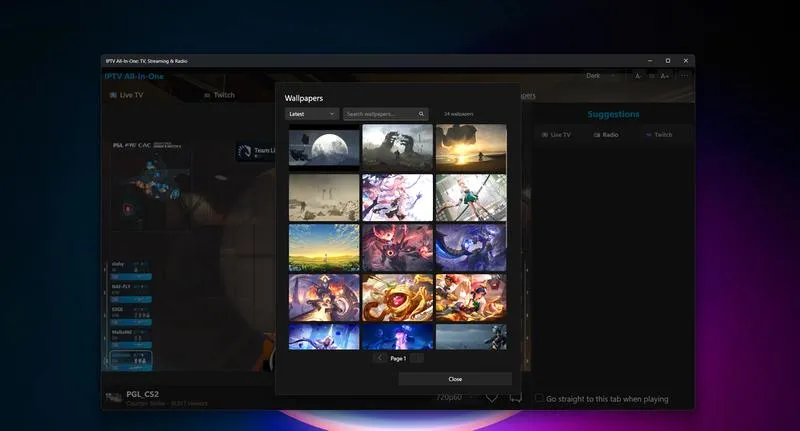The image size is (800, 431).
Task: Select the golden swirl red orb wallpaper
Action: coord(397,298)
